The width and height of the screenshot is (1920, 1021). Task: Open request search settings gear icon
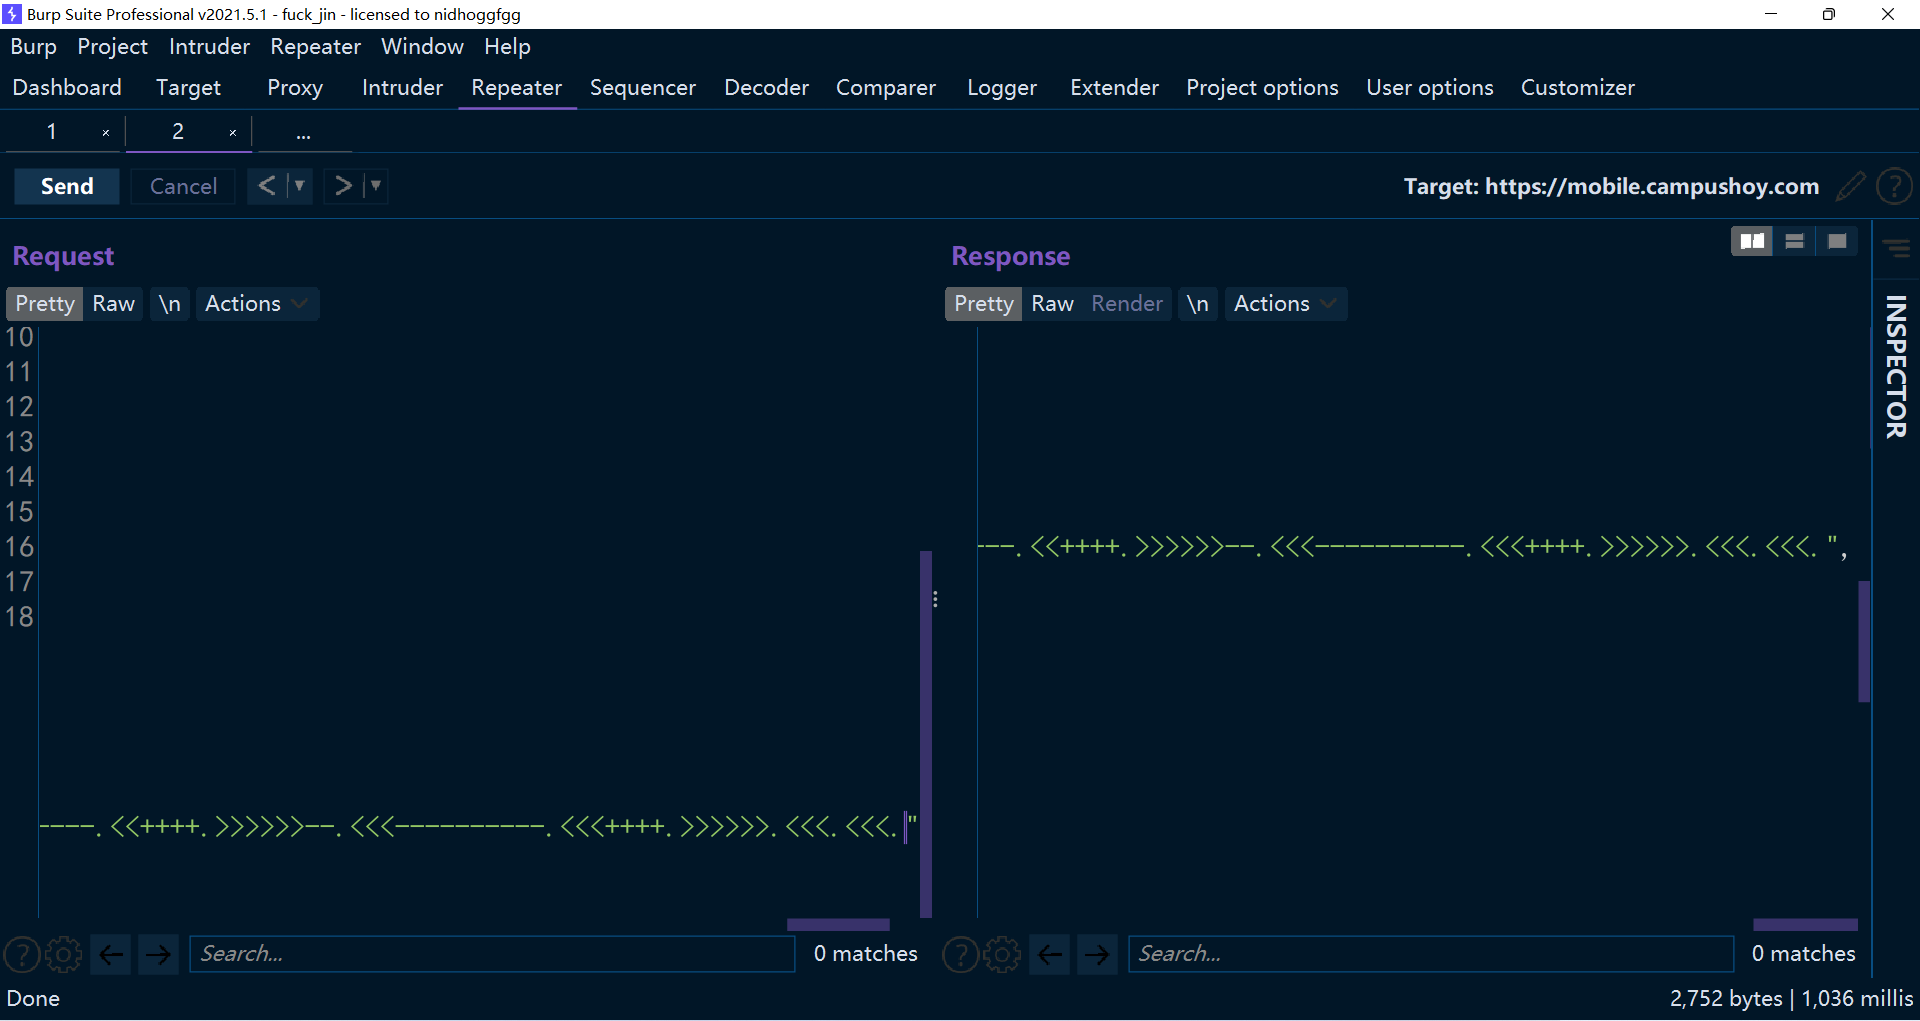click(x=64, y=954)
